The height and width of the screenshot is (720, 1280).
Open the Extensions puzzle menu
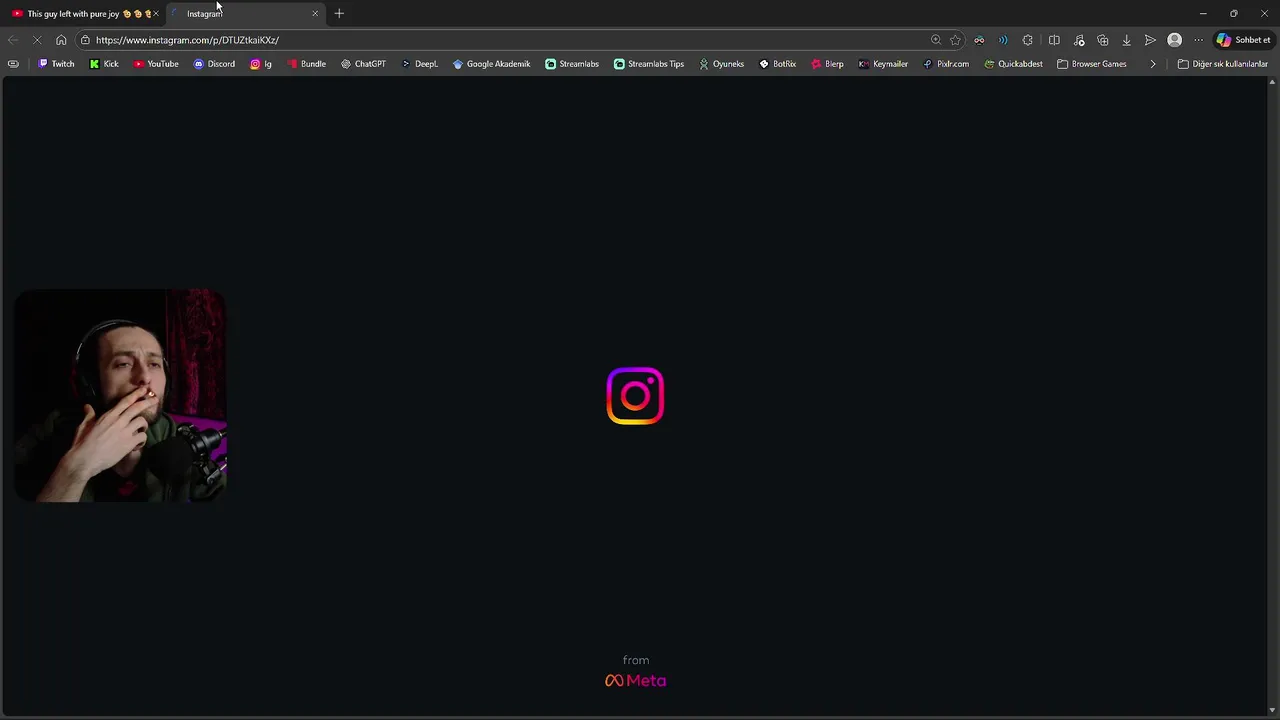(x=1027, y=40)
